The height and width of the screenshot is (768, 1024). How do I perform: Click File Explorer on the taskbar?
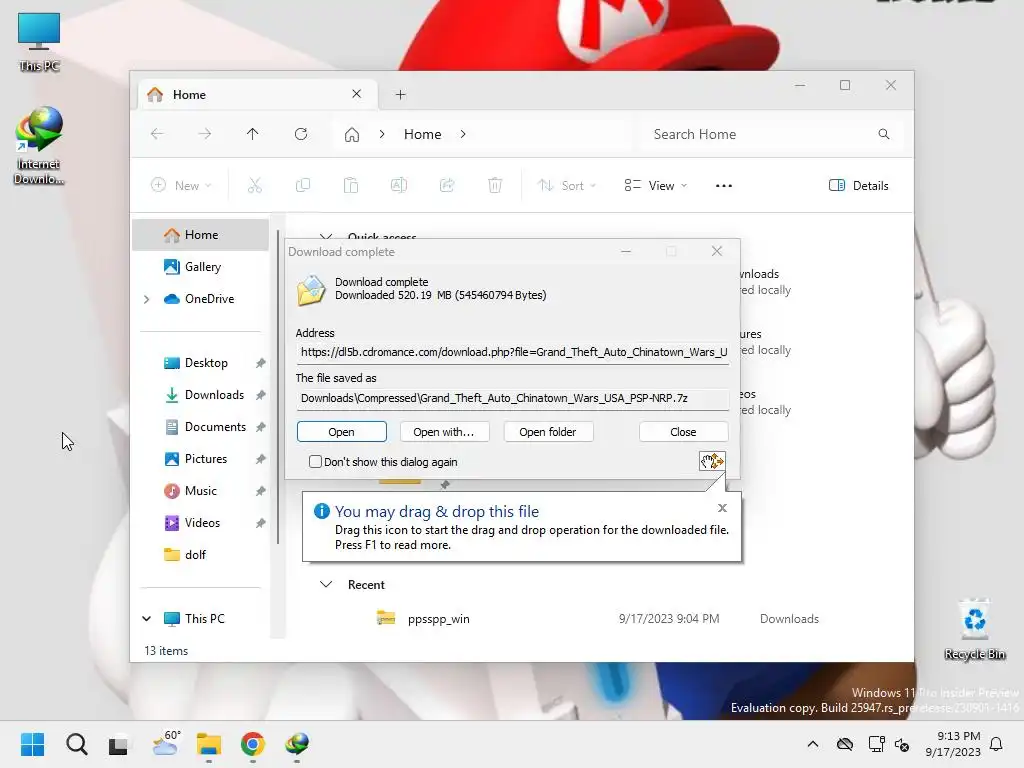click(209, 744)
